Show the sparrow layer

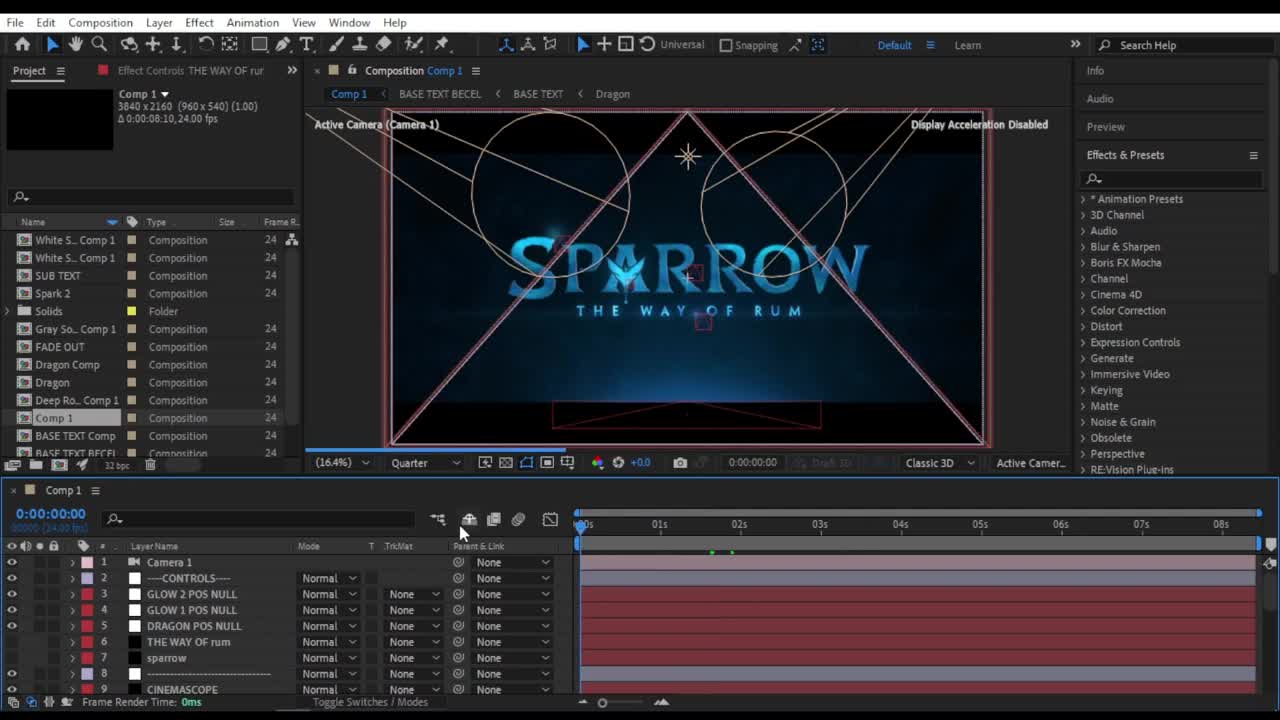[12, 658]
